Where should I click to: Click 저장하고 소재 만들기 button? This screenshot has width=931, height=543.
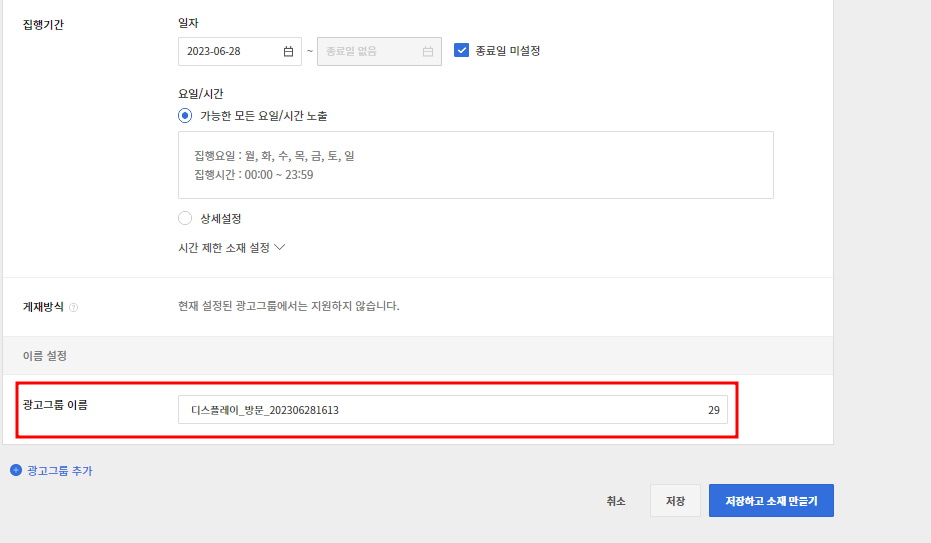click(x=771, y=500)
